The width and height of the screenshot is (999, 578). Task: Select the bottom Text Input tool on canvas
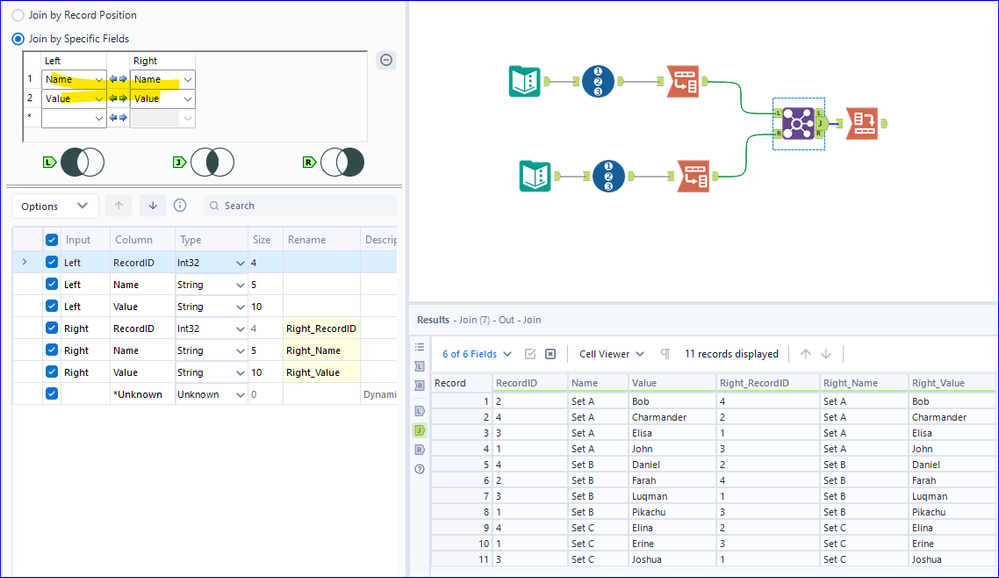coord(535,176)
